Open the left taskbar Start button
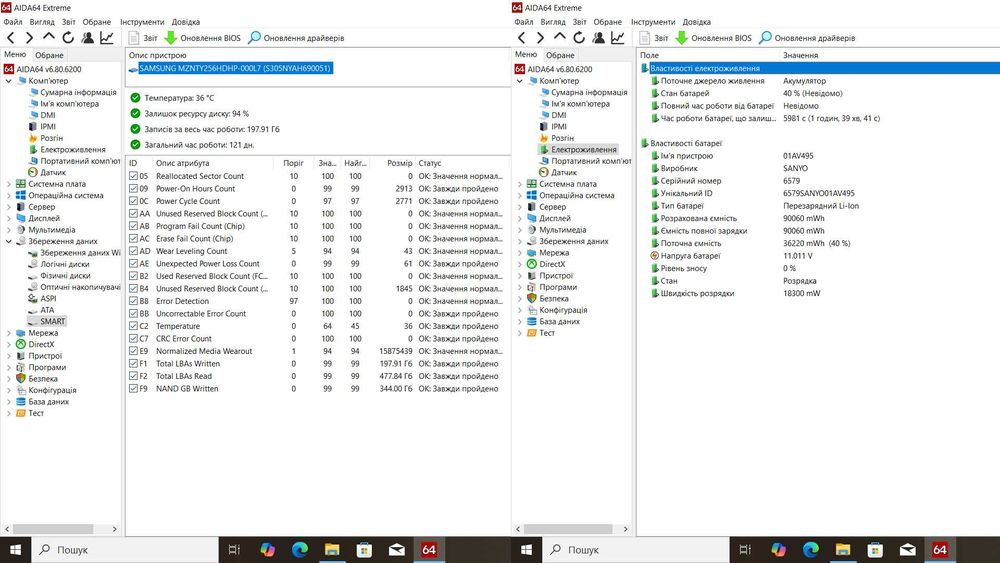Viewport: 1000px width, 563px height. point(15,550)
